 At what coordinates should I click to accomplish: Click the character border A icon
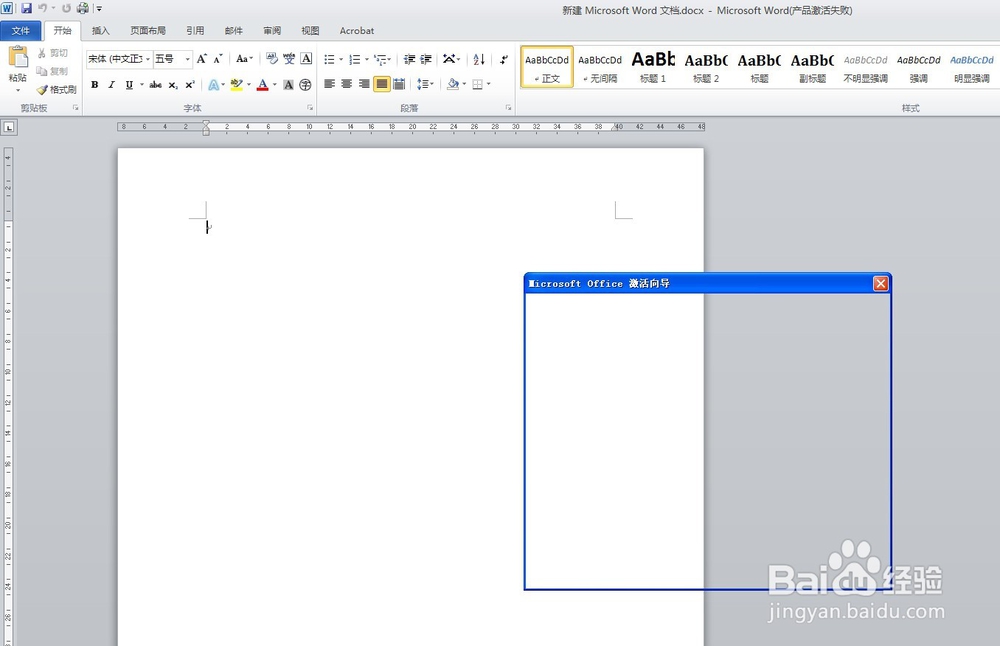point(306,59)
